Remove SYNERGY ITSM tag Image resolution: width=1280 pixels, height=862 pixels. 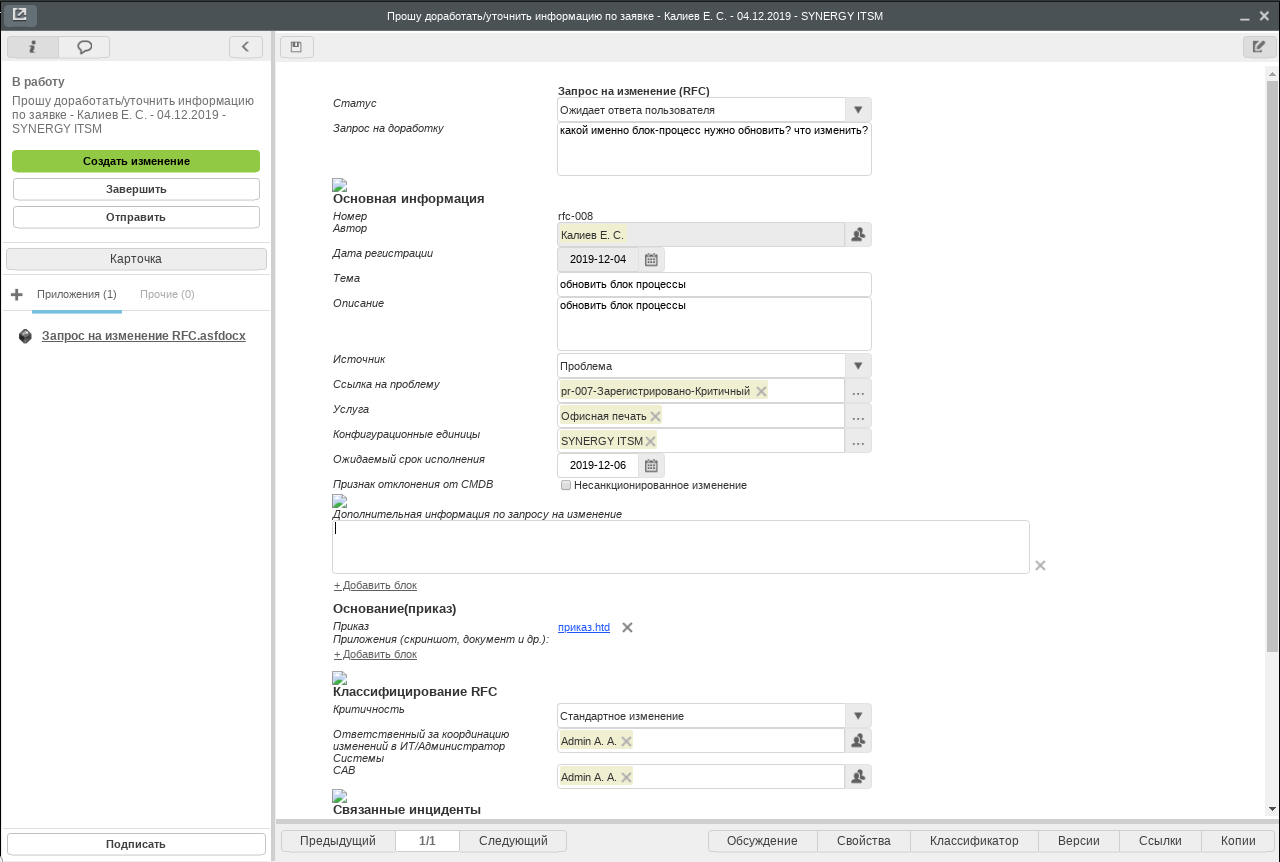click(x=650, y=441)
